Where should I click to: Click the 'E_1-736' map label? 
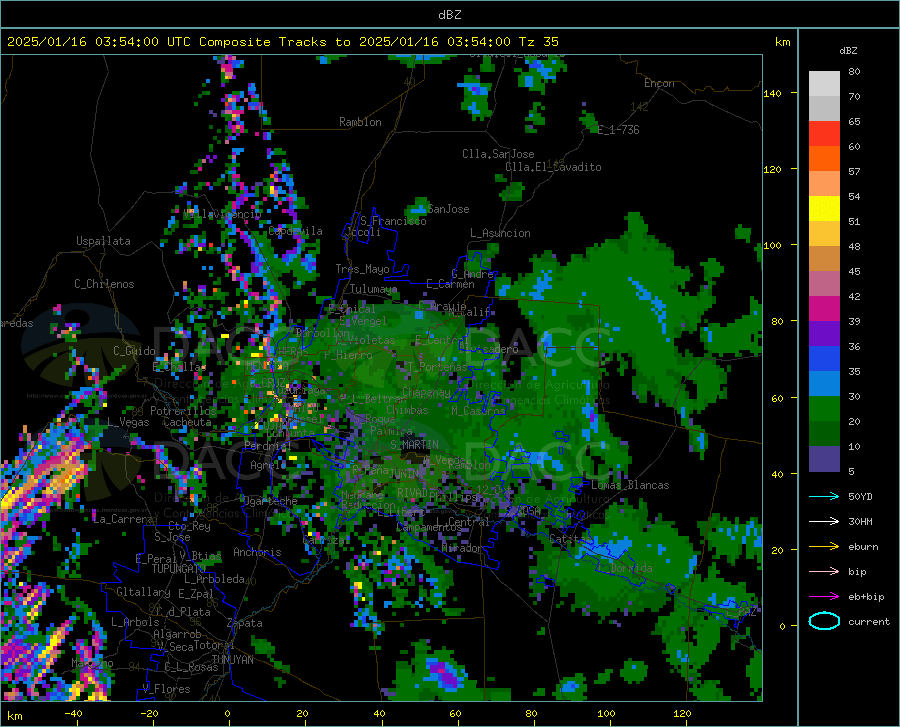click(618, 130)
